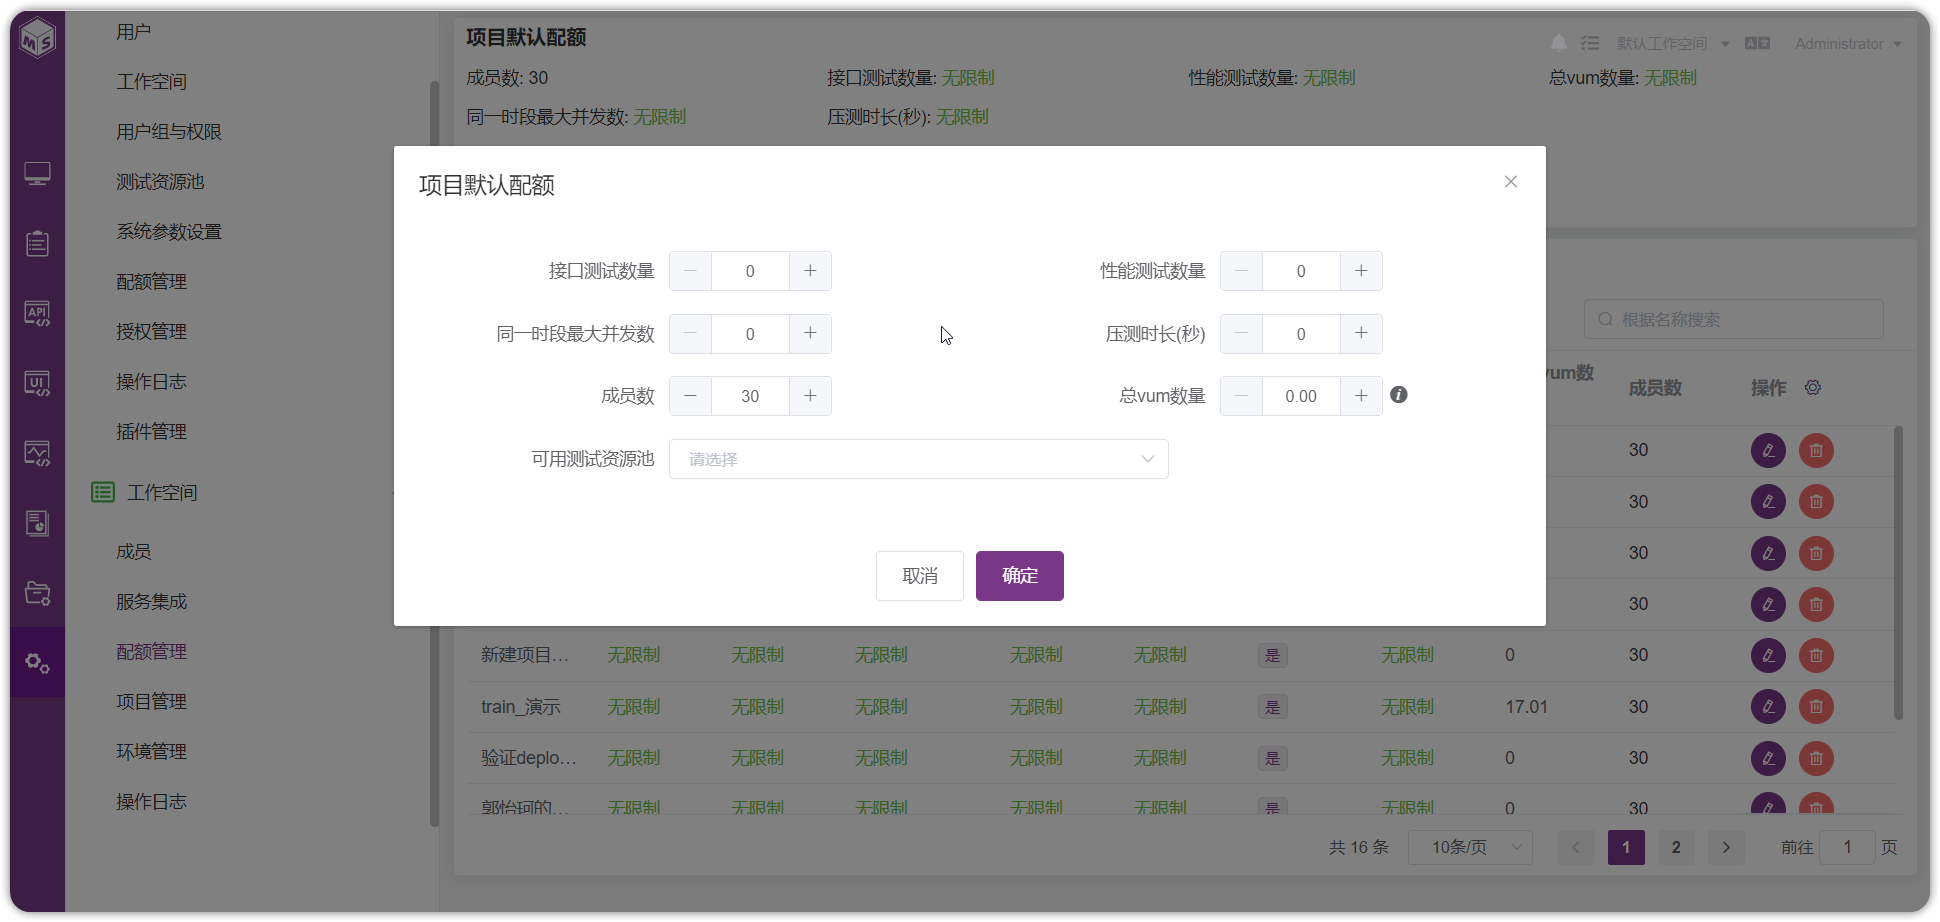The image size is (1940, 922).
Task: Open 授权管理 menu item
Action: [151, 332]
